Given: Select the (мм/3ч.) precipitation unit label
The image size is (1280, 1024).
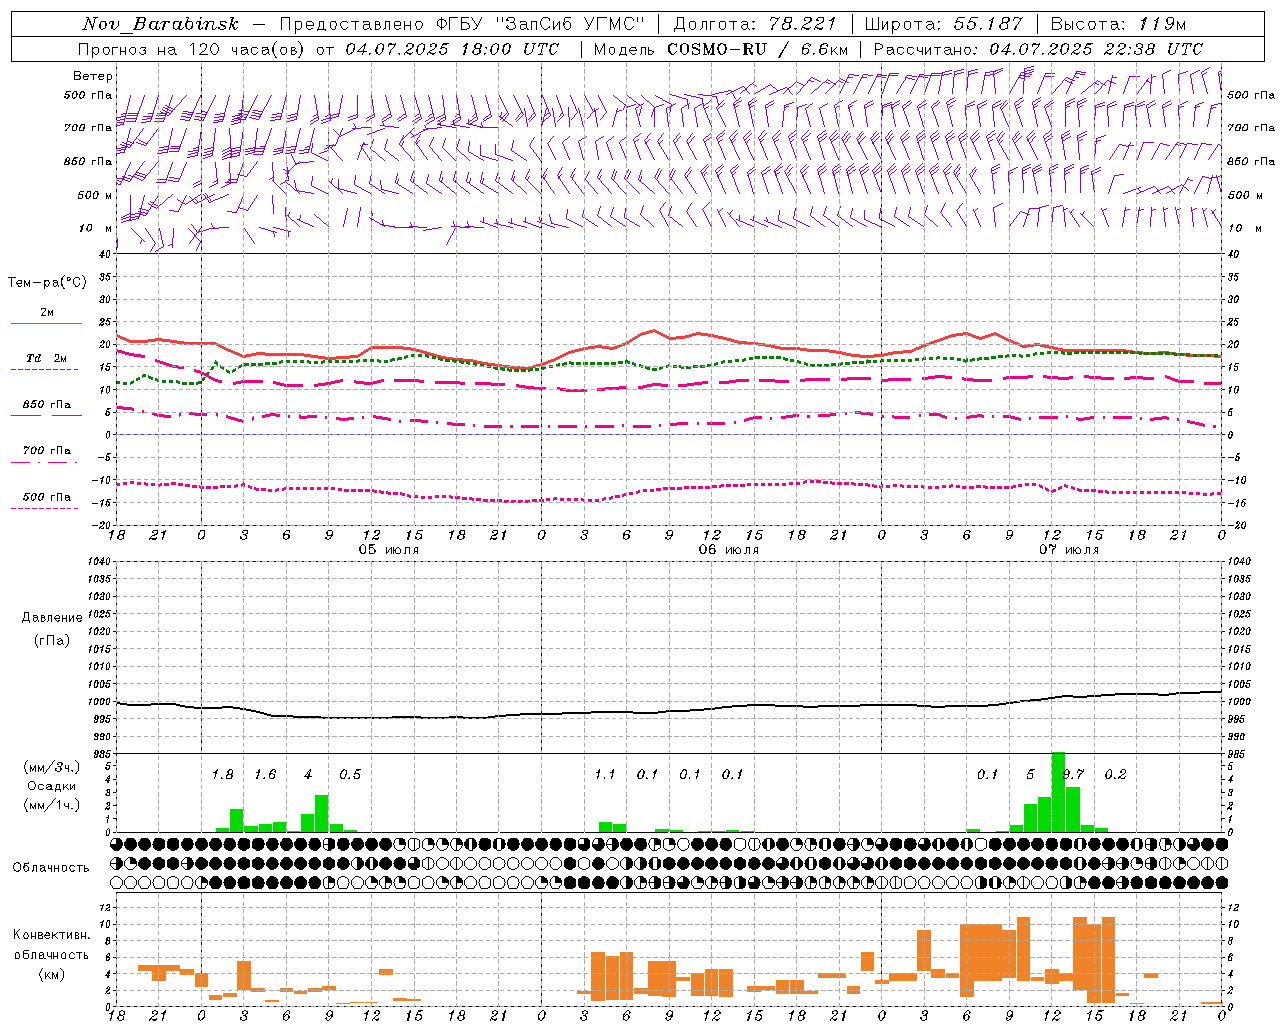Looking at the screenshot, I should [x=51, y=767].
